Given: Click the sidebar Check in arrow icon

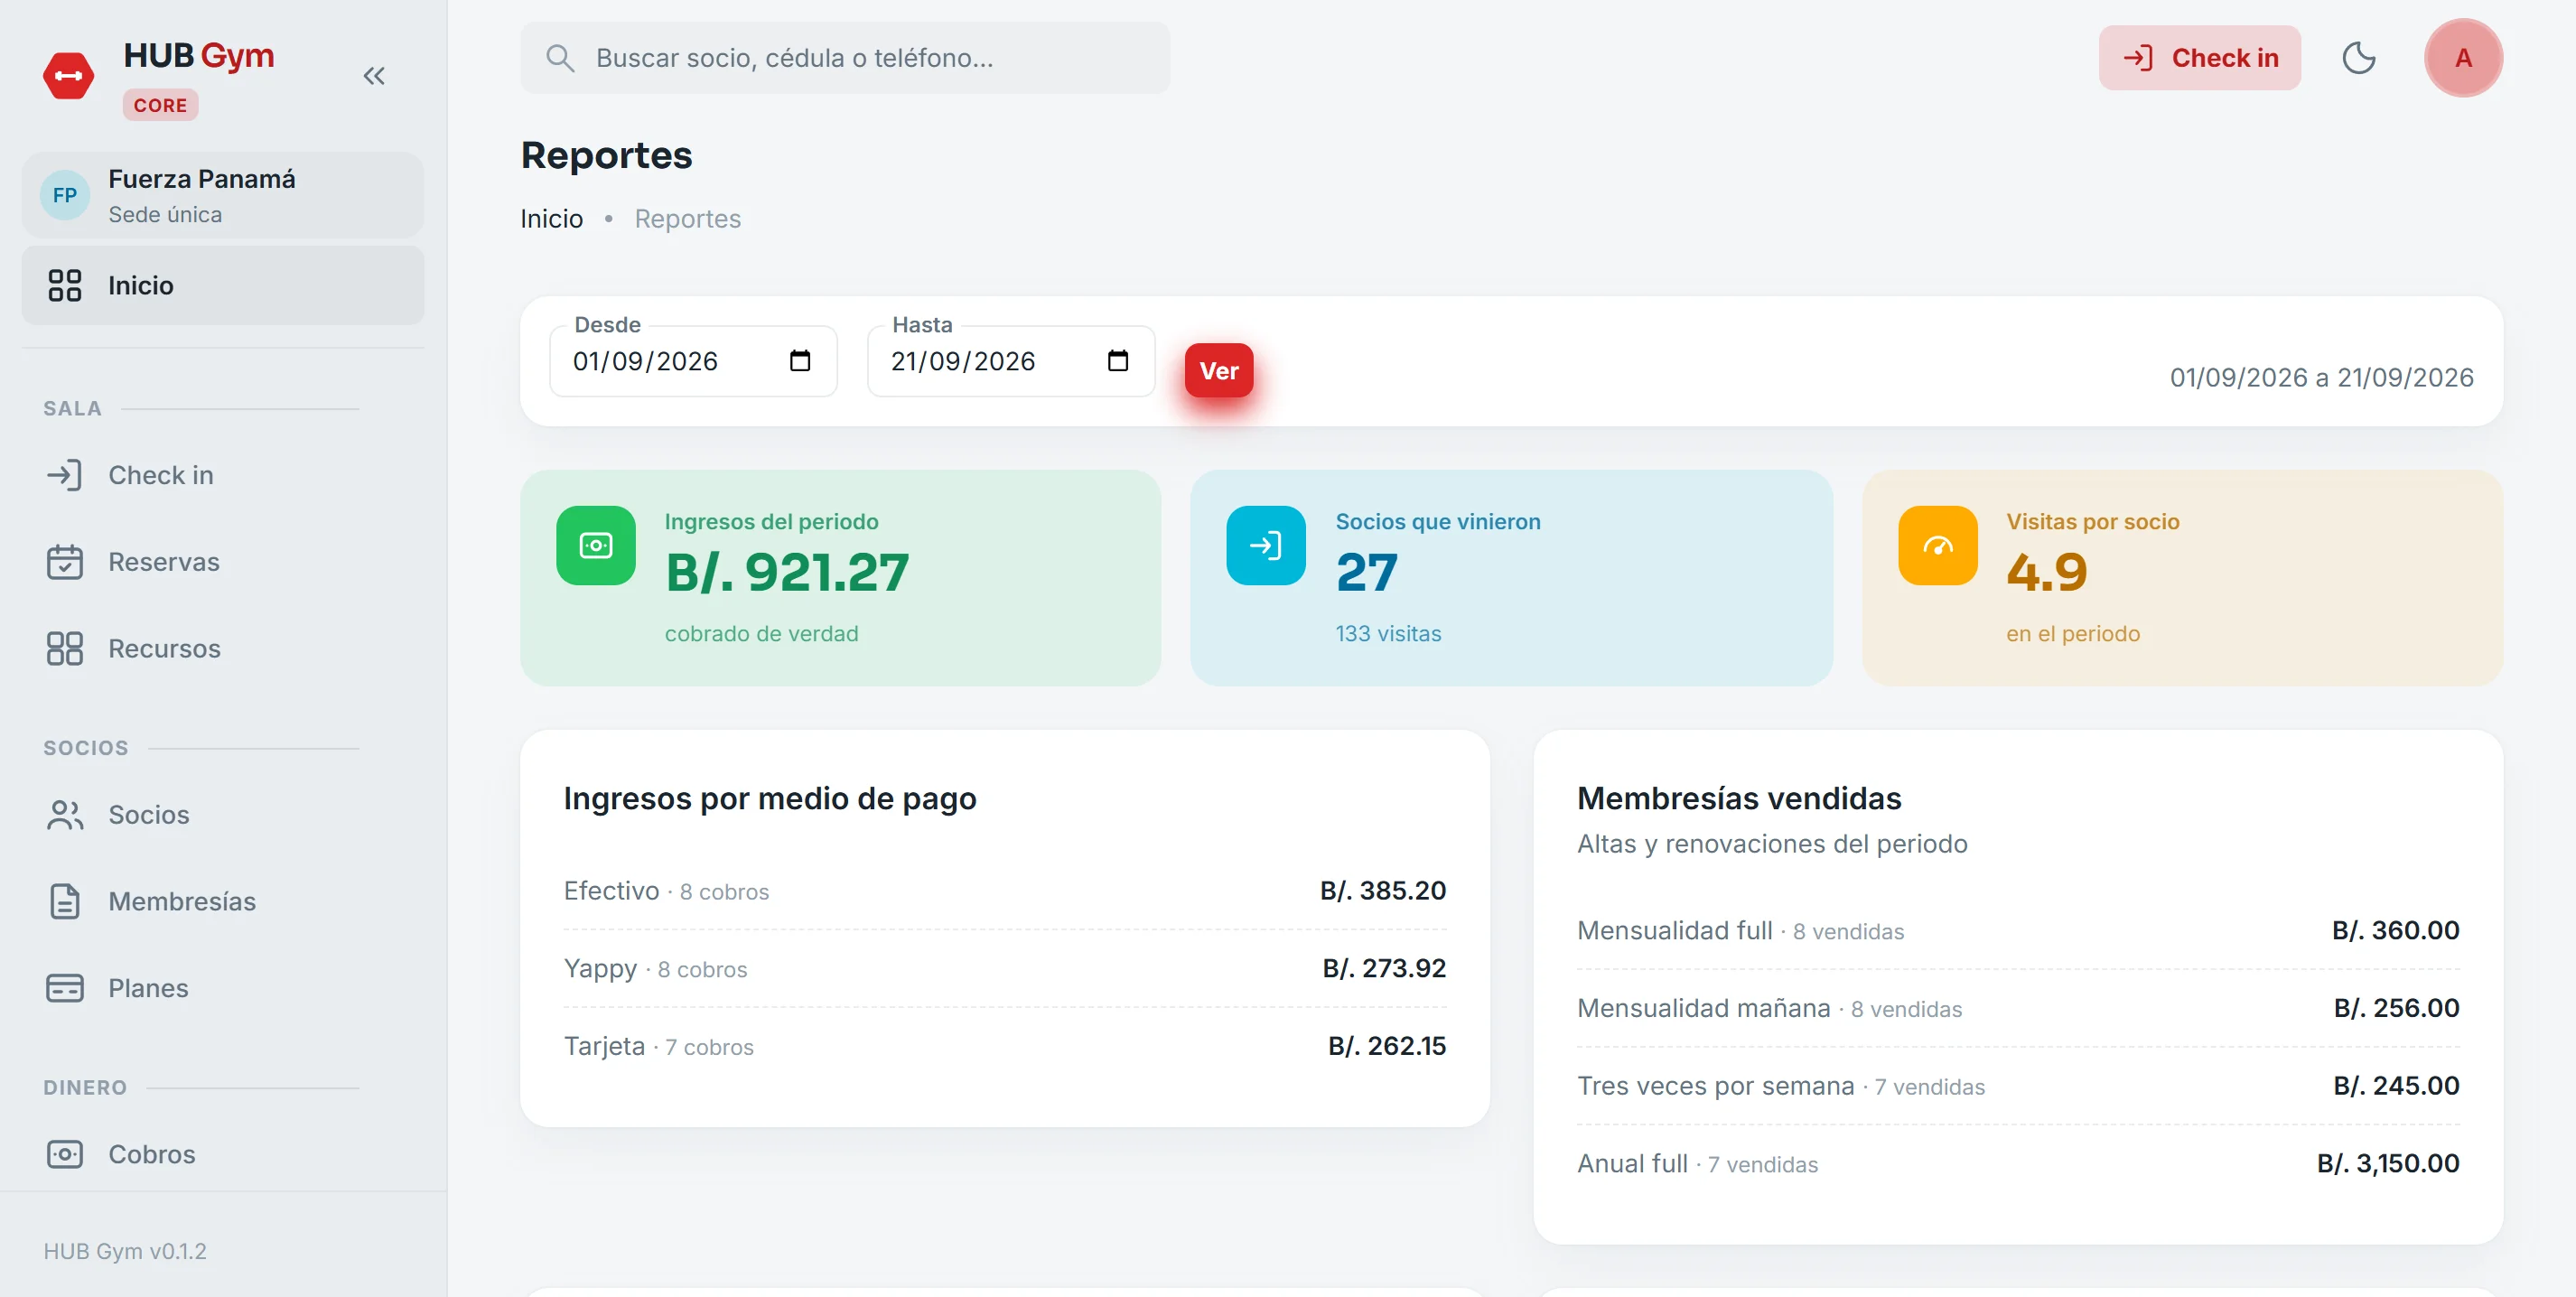Looking at the screenshot, I should click(x=65, y=475).
